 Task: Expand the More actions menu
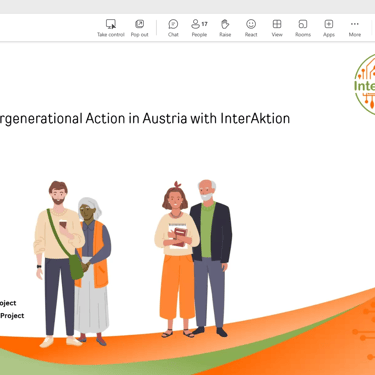pyautogui.click(x=355, y=28)
